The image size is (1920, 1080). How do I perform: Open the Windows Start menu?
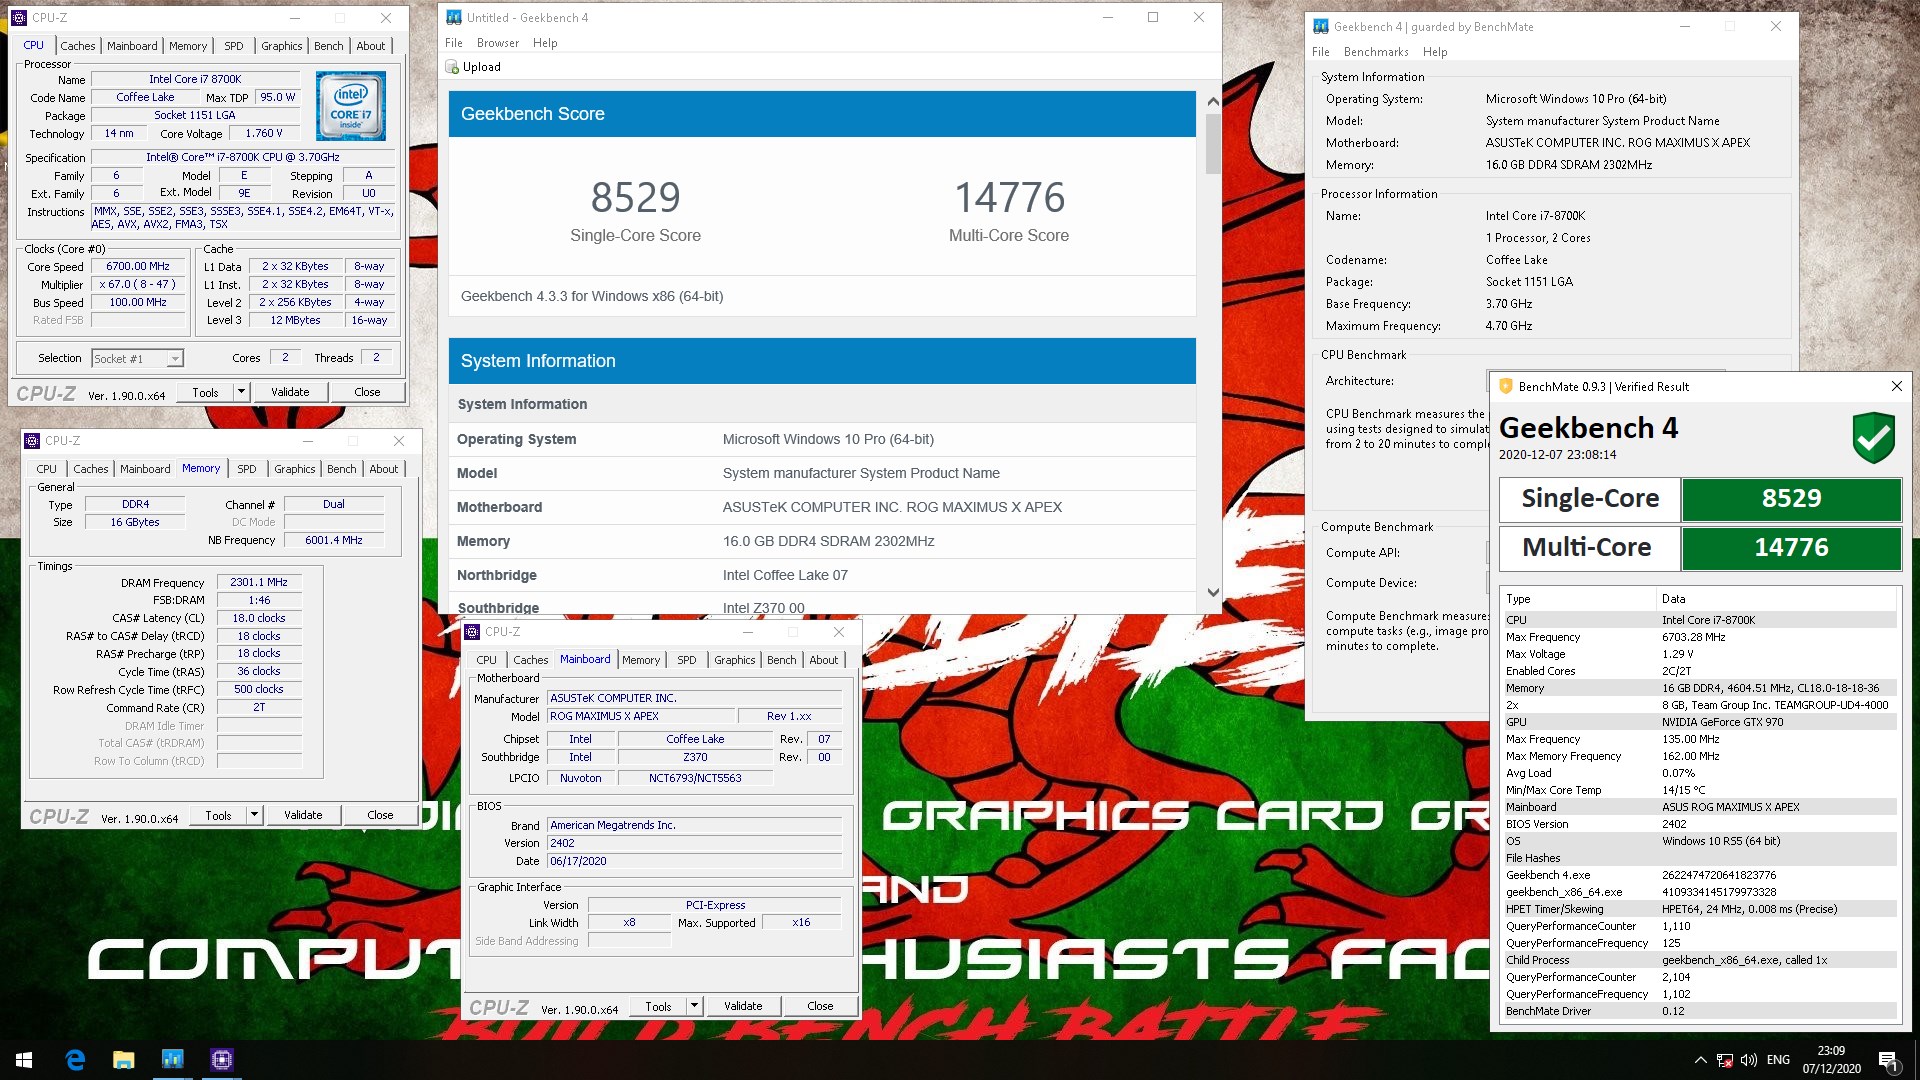tap(24, 1060)
